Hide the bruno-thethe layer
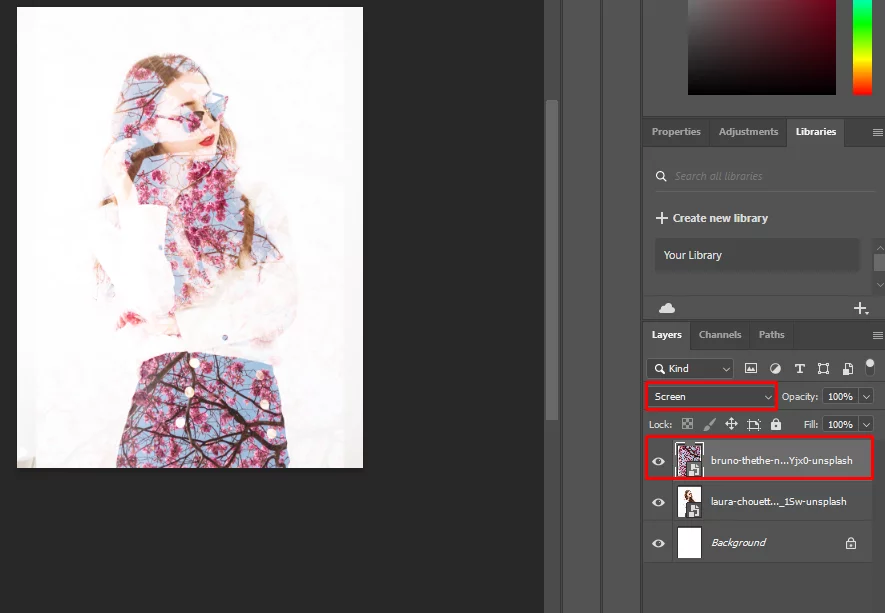885x613 pixels. point(658,461)
